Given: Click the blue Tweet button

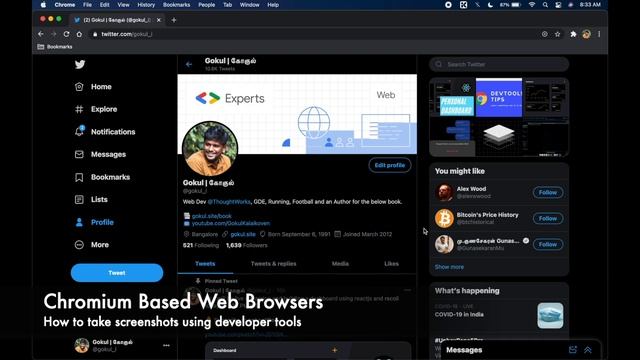Looking at the screenshot, I should click(x=117, y=273).
